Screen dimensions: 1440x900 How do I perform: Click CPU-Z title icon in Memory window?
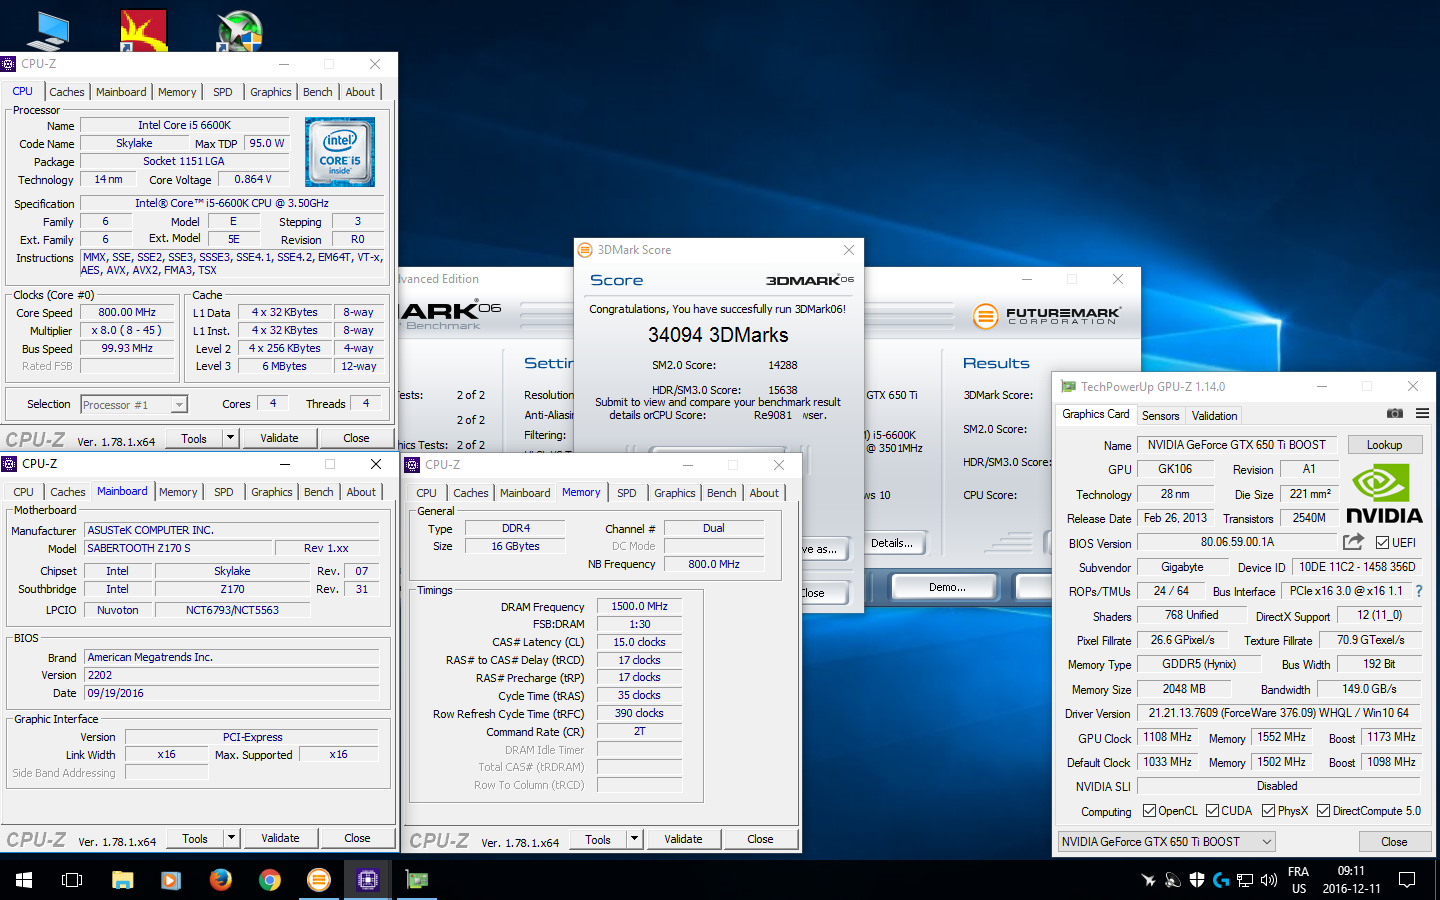click(412, 465)
